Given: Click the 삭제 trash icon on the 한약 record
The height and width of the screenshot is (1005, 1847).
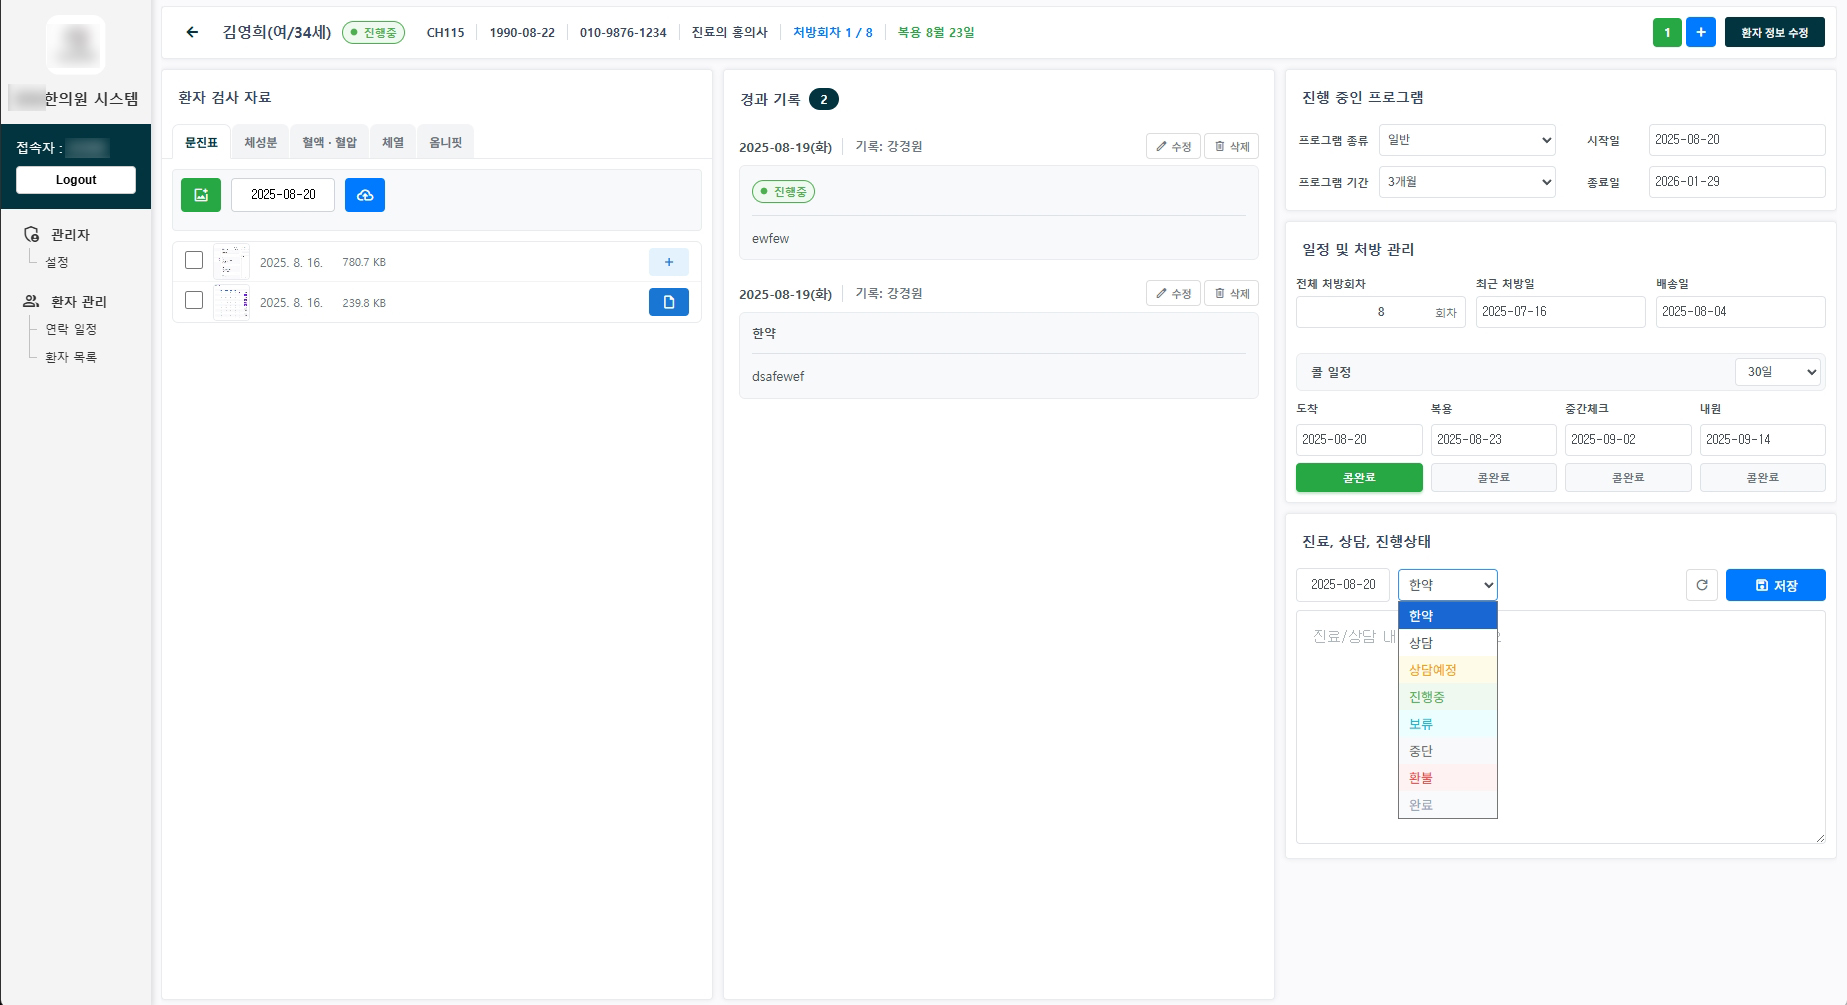Looking at the screenshot, I should pyautogui.click(x=1230, y=293).
